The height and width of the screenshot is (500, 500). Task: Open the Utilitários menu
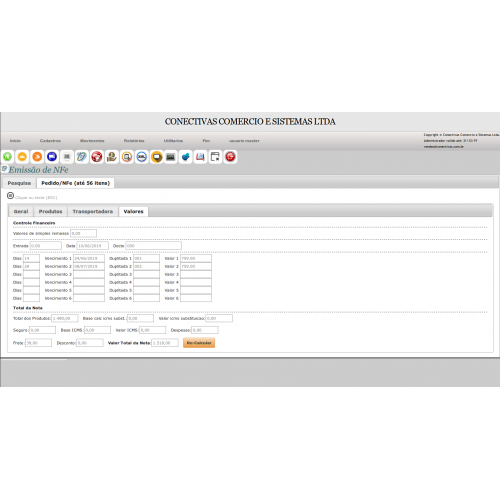(173, 141)
